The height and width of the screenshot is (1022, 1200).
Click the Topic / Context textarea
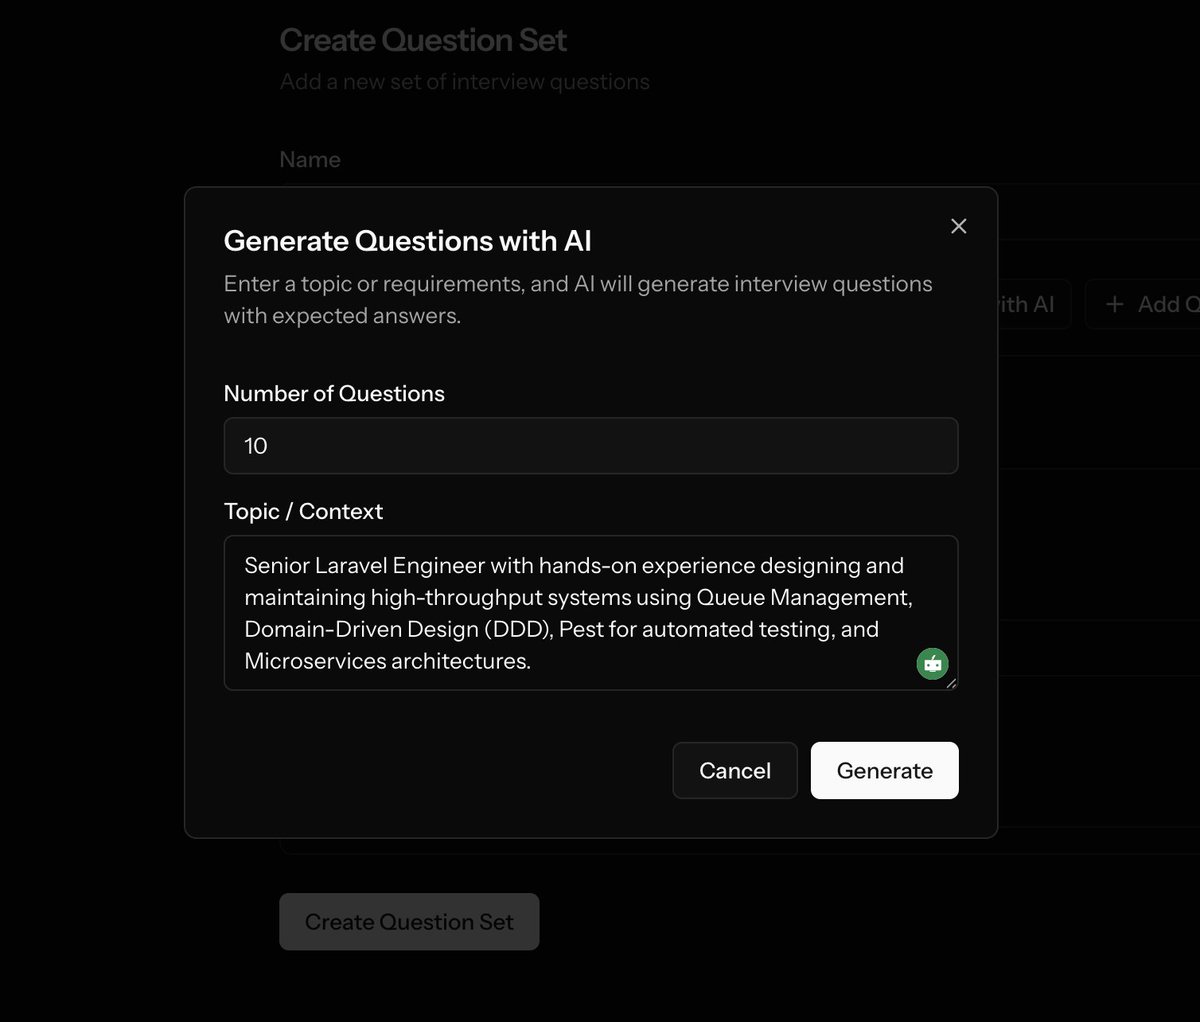tap(591, 613)
